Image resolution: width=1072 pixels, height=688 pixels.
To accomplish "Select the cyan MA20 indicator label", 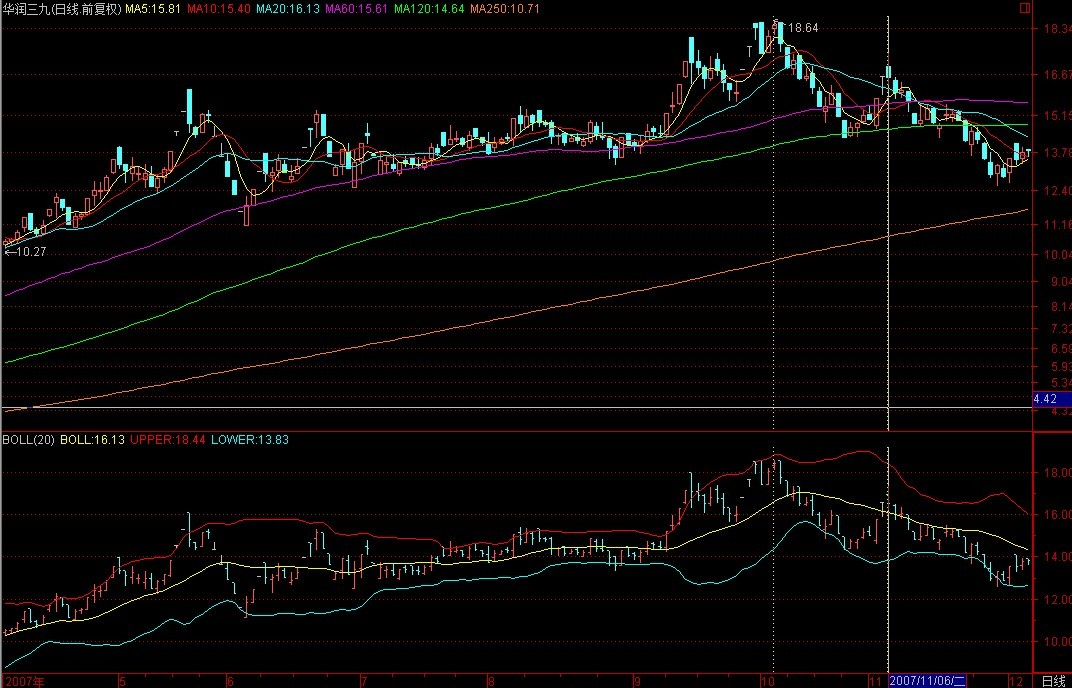I will (x=287, y=9).
